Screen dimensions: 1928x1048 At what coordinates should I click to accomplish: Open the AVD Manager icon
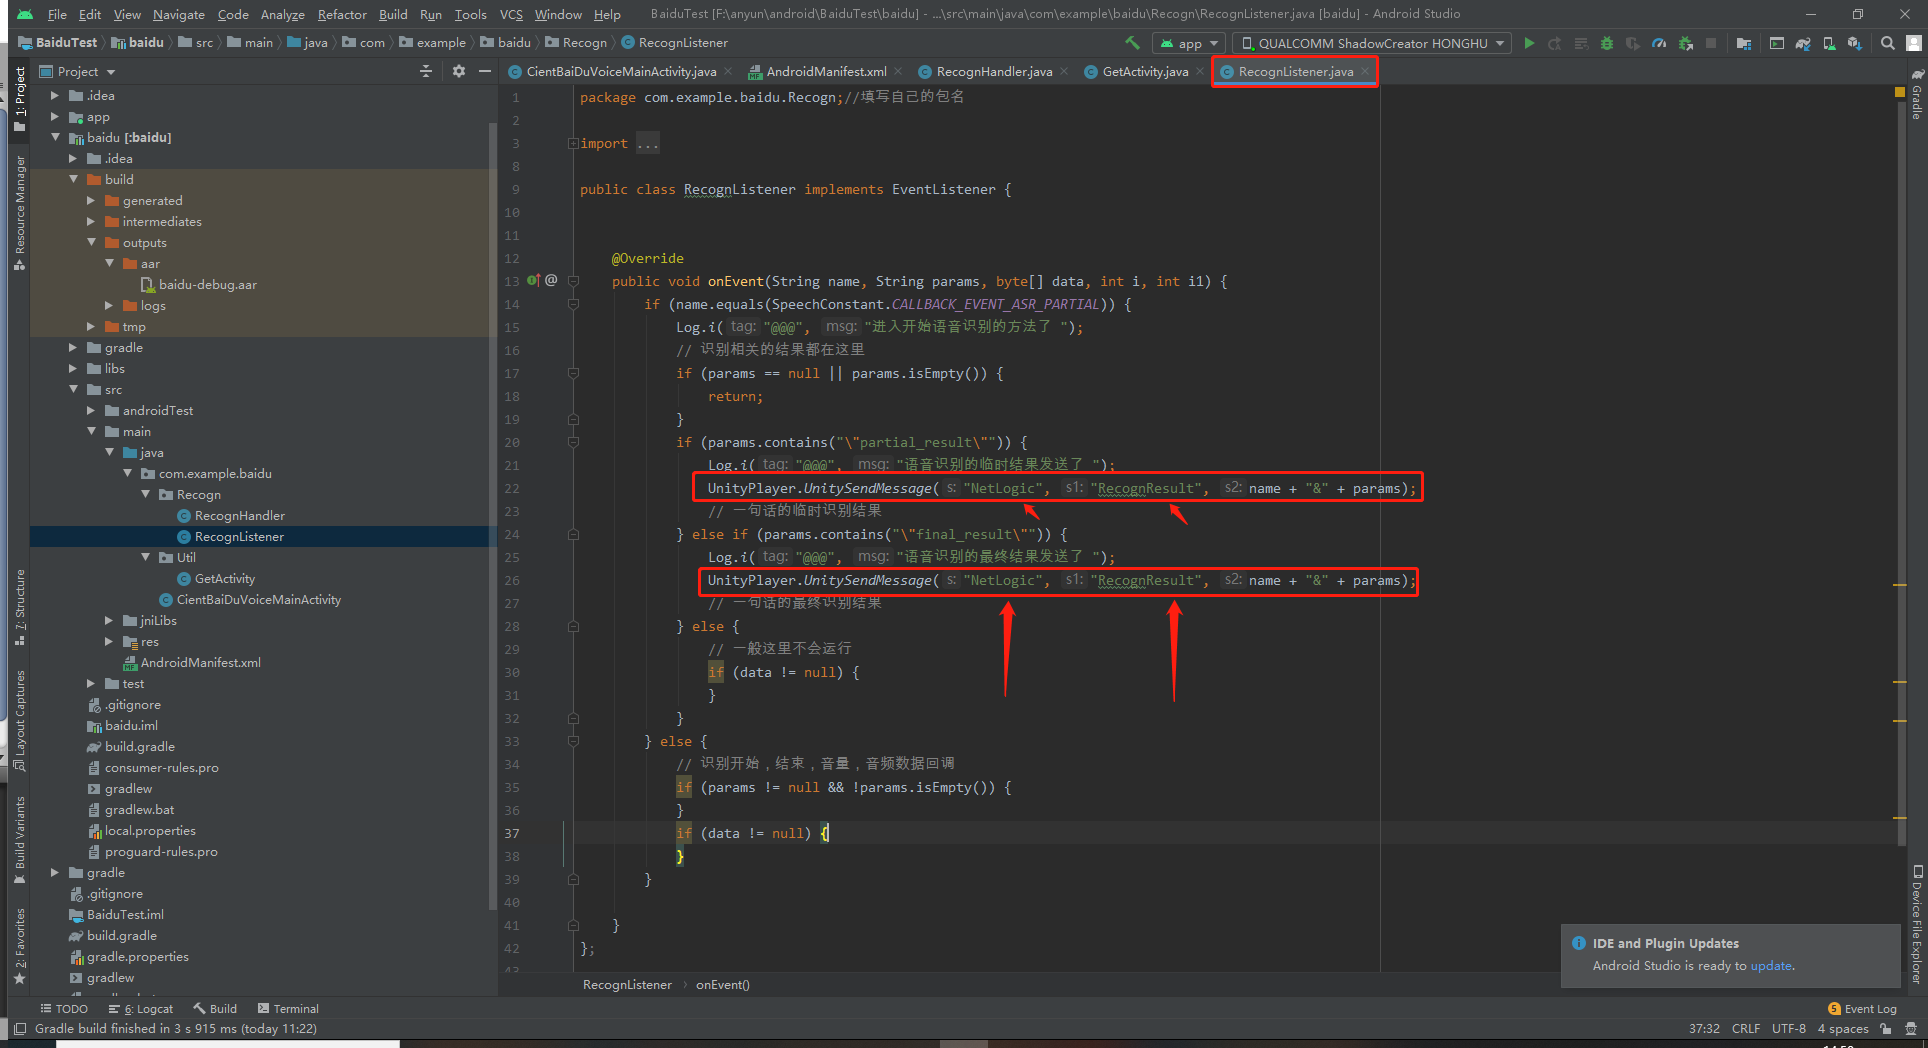(x=1829, y=43)
